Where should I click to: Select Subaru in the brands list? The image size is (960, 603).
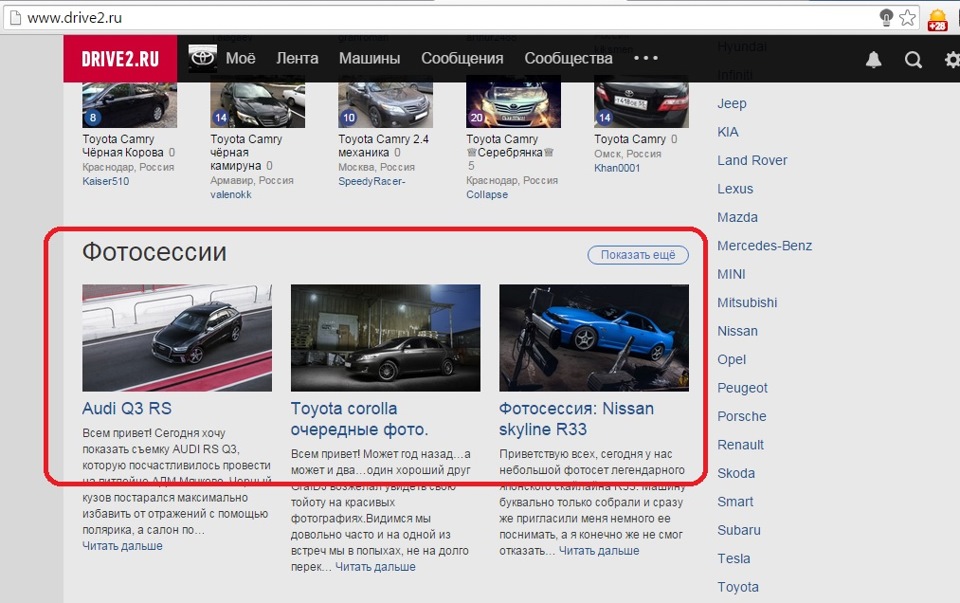(x=739, y=530)
